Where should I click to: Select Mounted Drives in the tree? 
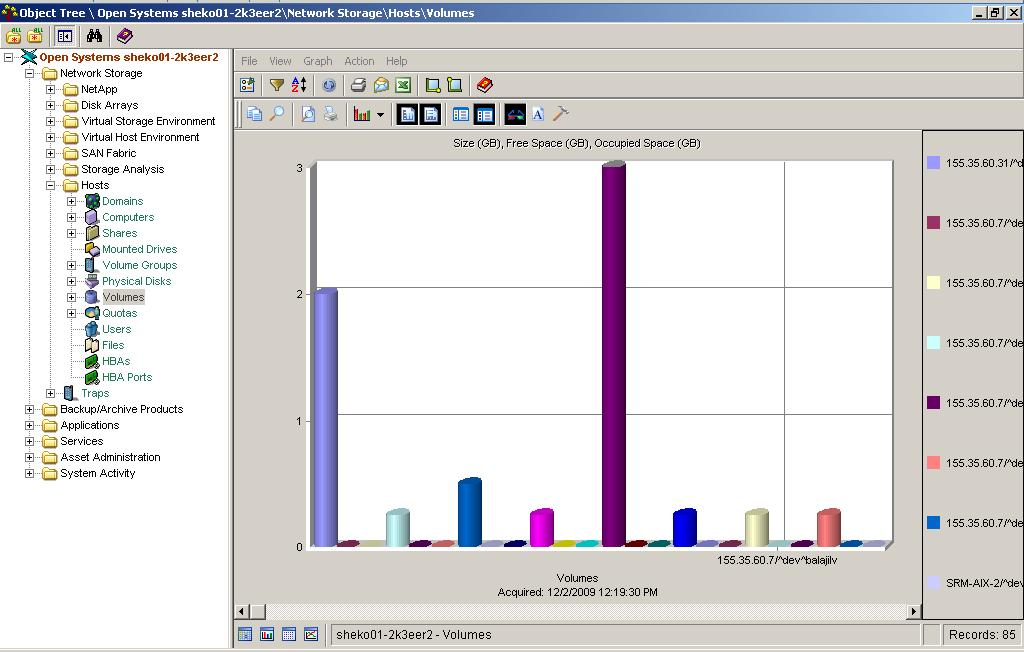tap(139, 249)
